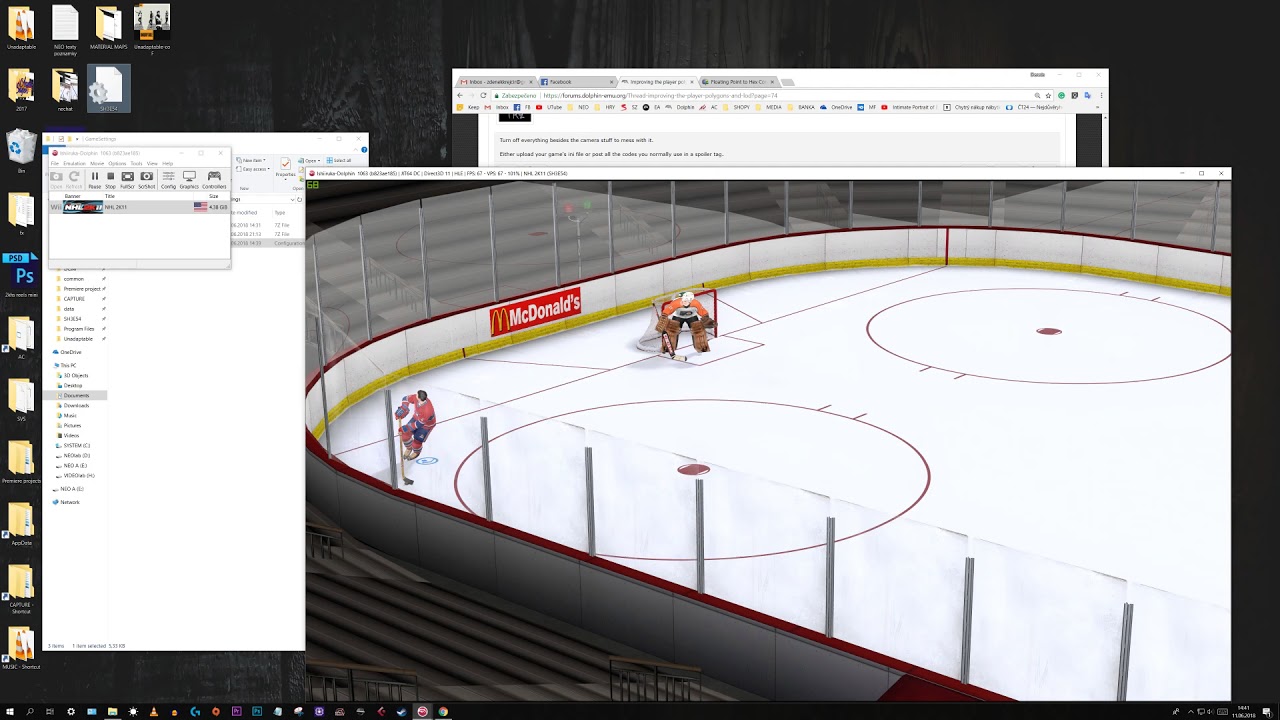Click the FullScr toolbar icon in Dolphin
1280x720 pixels.
point(127,178)
